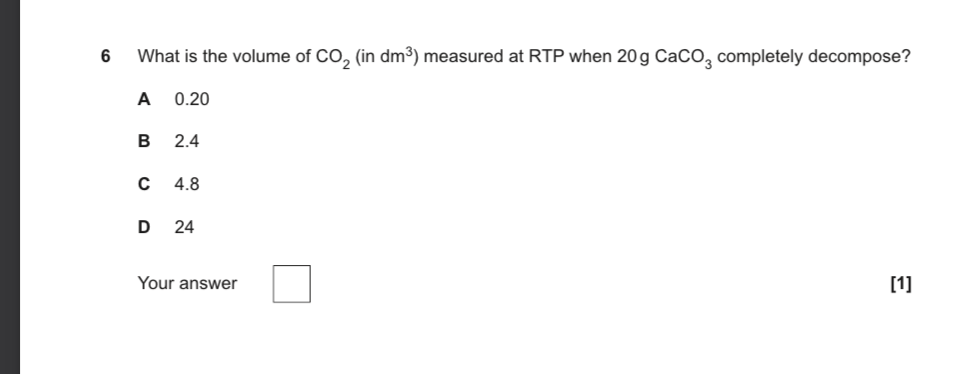Select option letter D
This screenshot has width=972, height=374.
[x=144, y=227]
